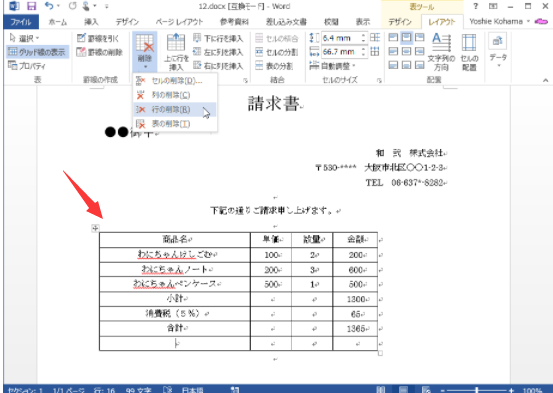Viewport: 553px width, 393px height.
Task: Click the zoom slider in status bar
Action: click(x=476, y=390)
